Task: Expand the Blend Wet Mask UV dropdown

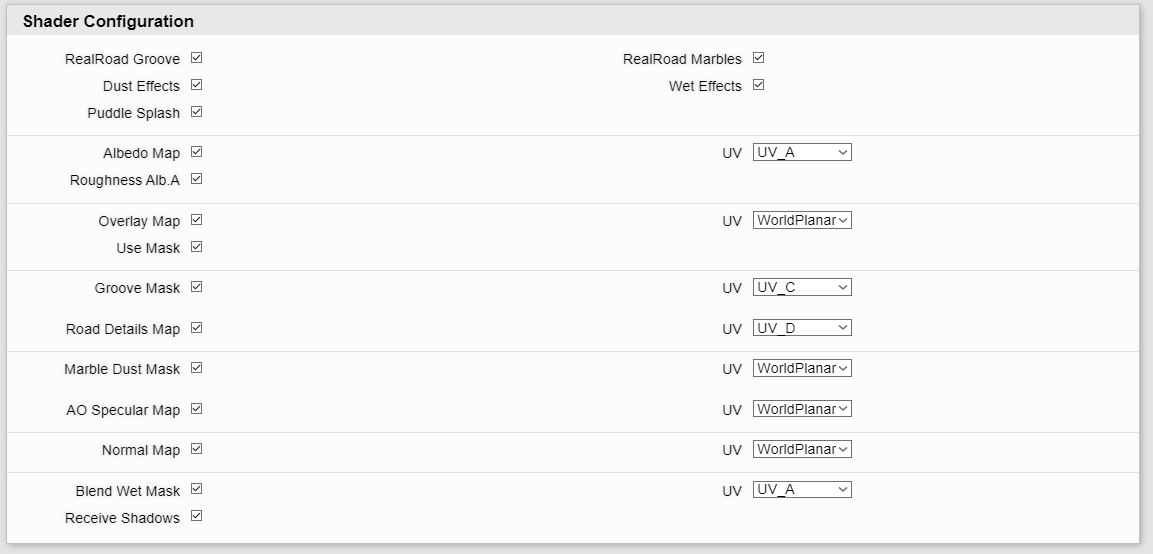Action: coord(802,489)
